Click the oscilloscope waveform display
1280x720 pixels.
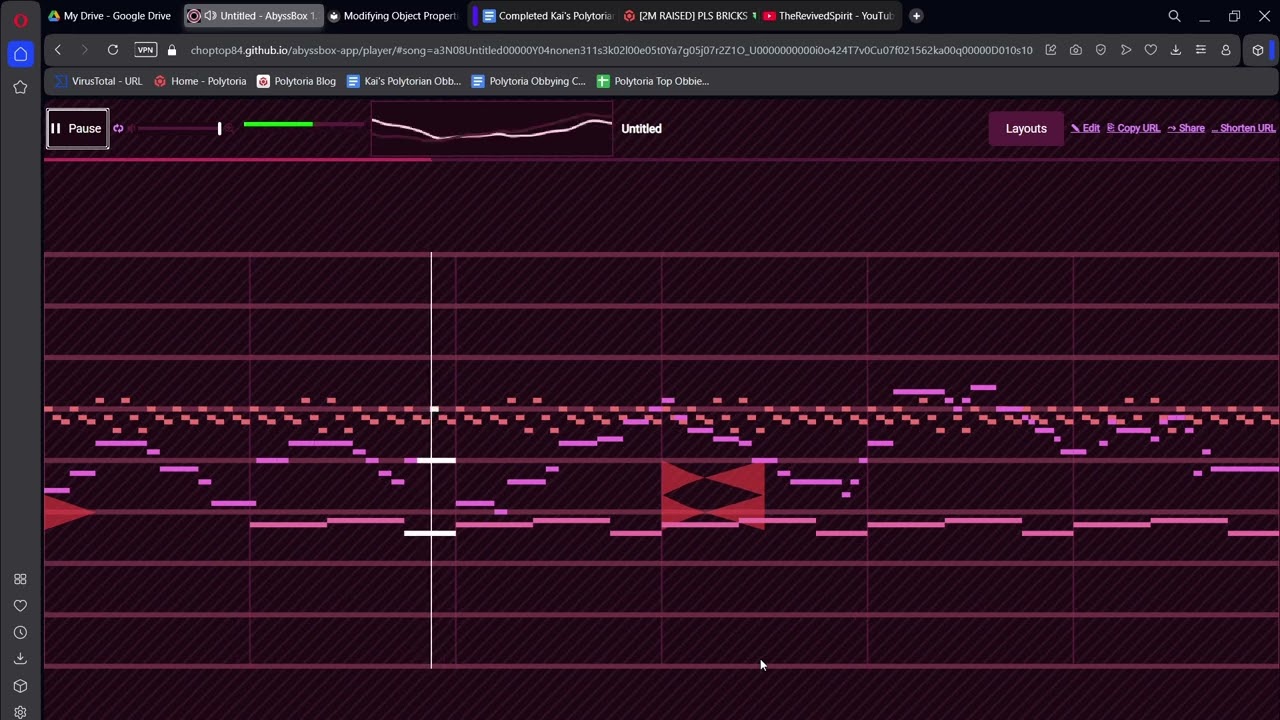[492, 128]
